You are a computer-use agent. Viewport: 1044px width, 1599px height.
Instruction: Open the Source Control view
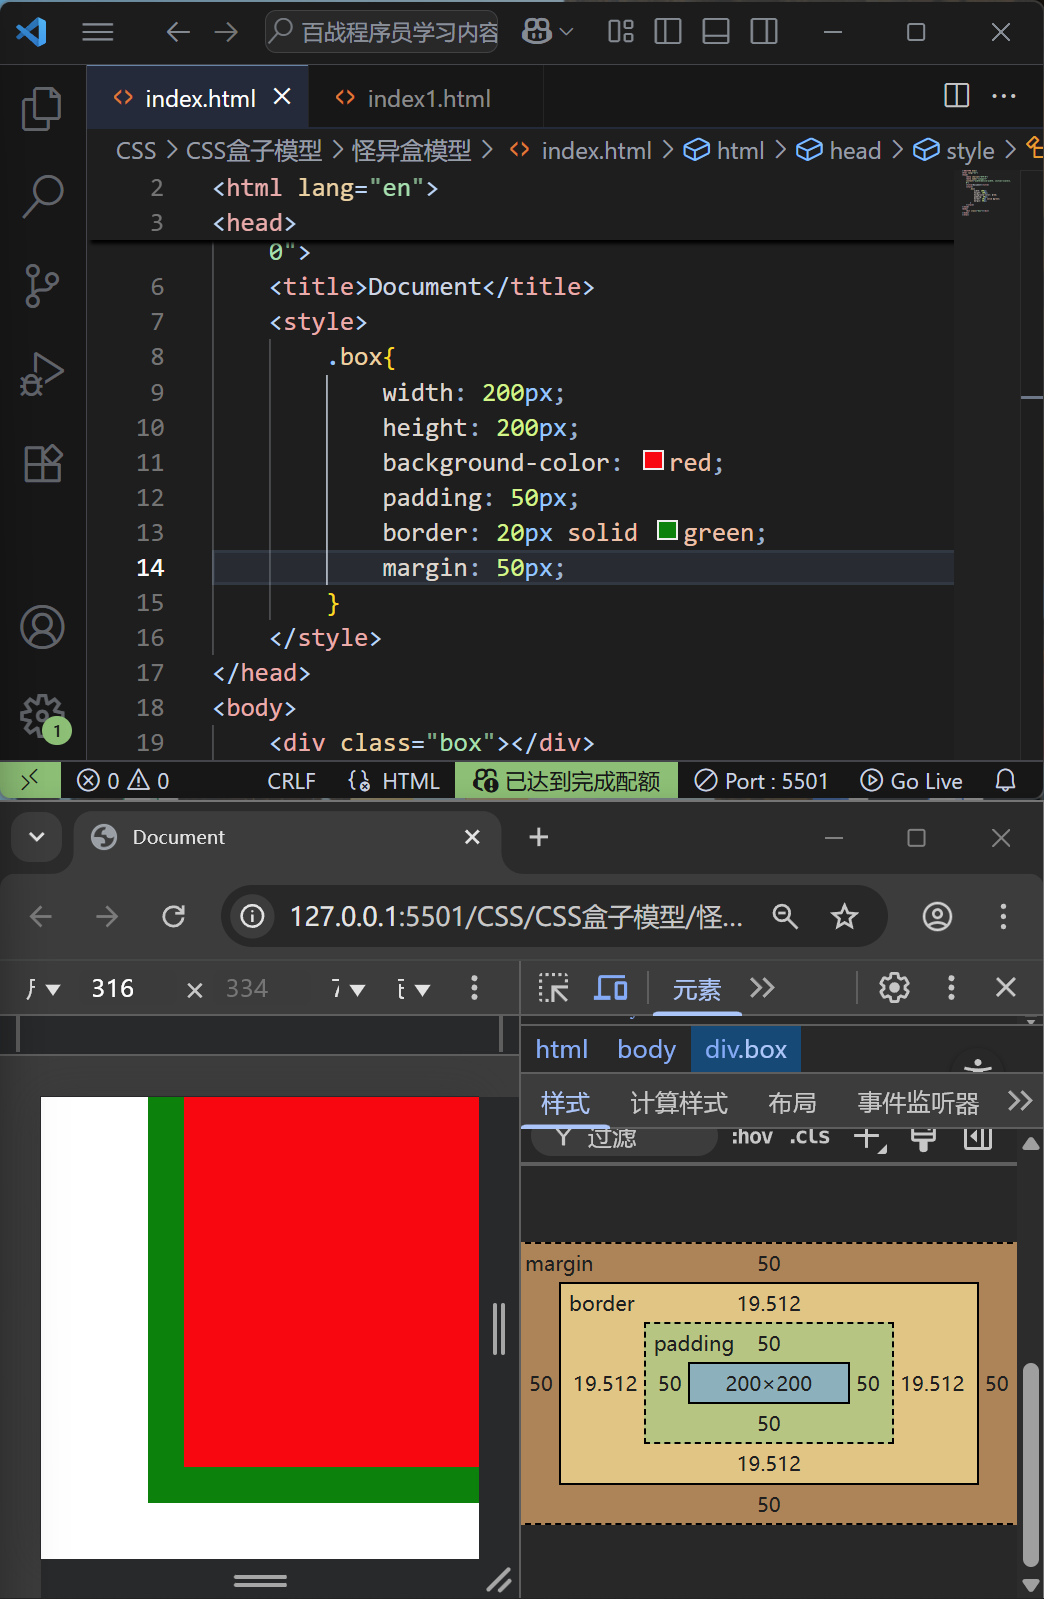click(42, 286)
